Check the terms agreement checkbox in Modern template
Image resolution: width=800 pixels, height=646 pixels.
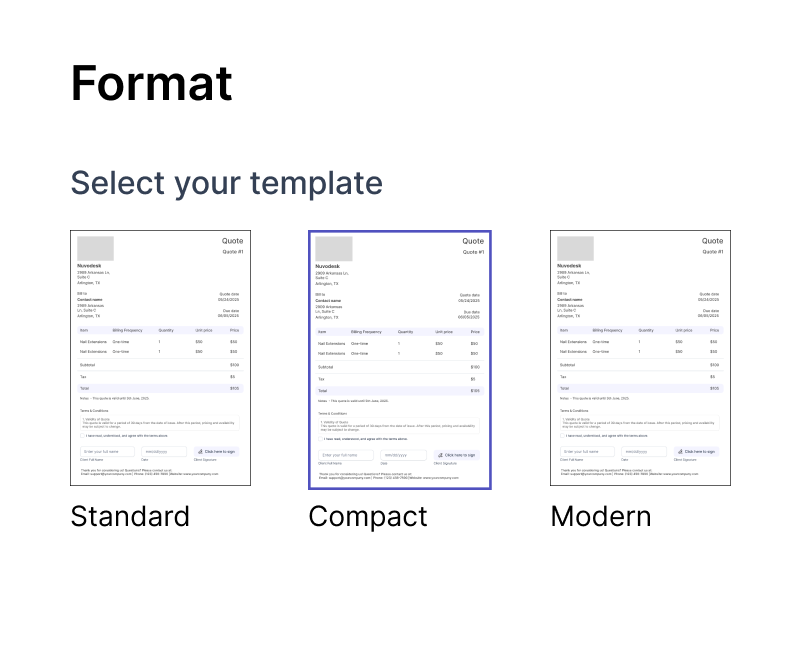tap(562, 435)
